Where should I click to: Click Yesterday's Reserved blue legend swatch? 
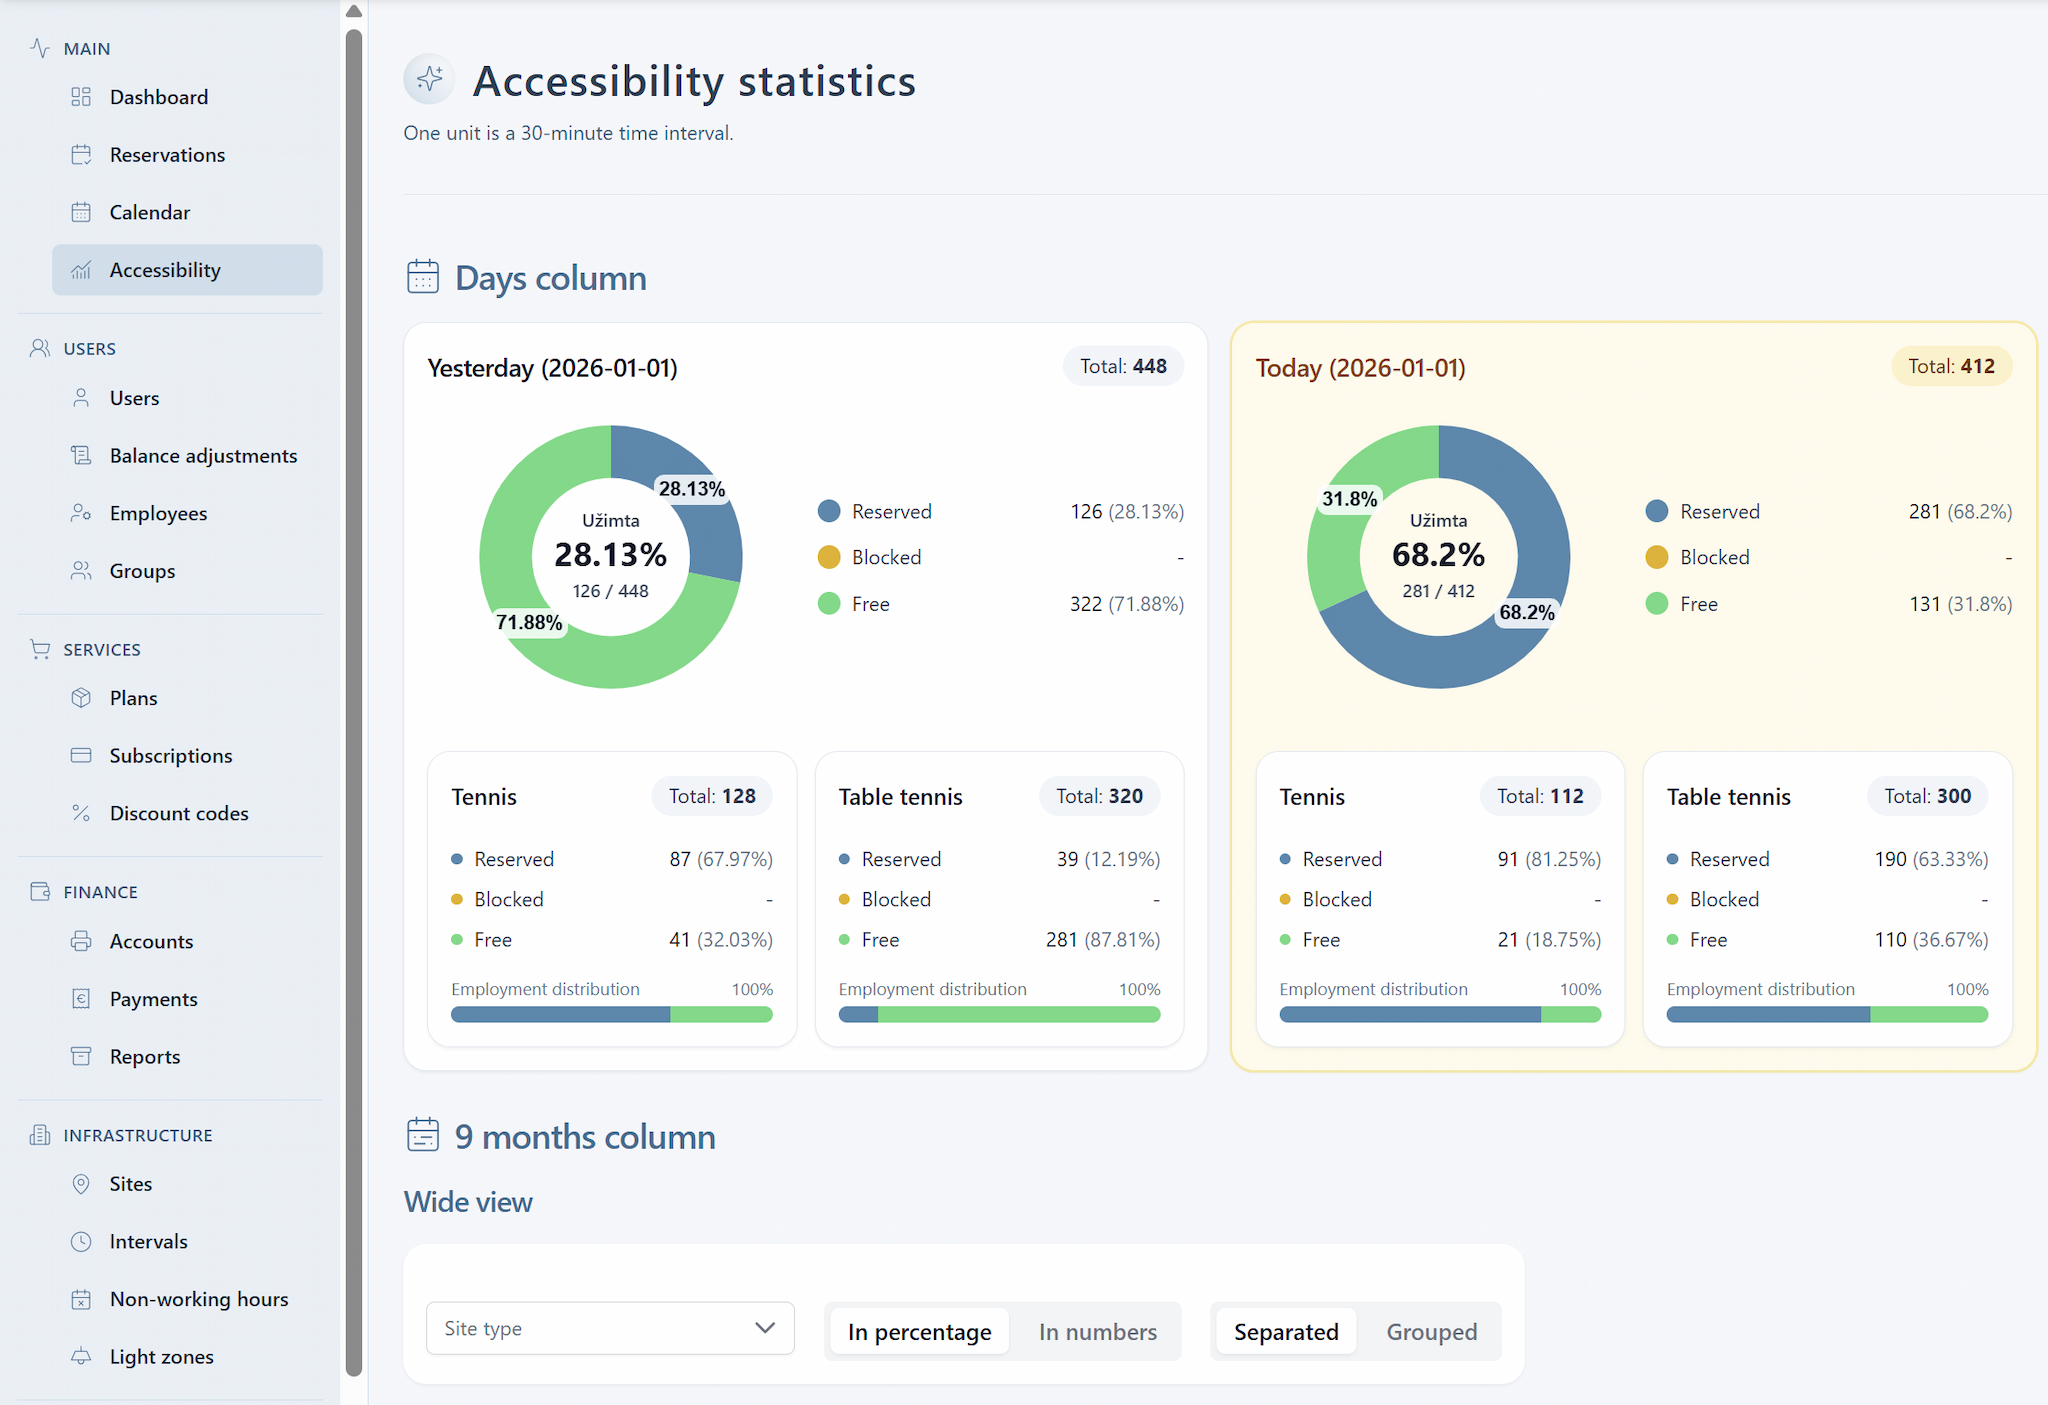(x=829, y=511)
